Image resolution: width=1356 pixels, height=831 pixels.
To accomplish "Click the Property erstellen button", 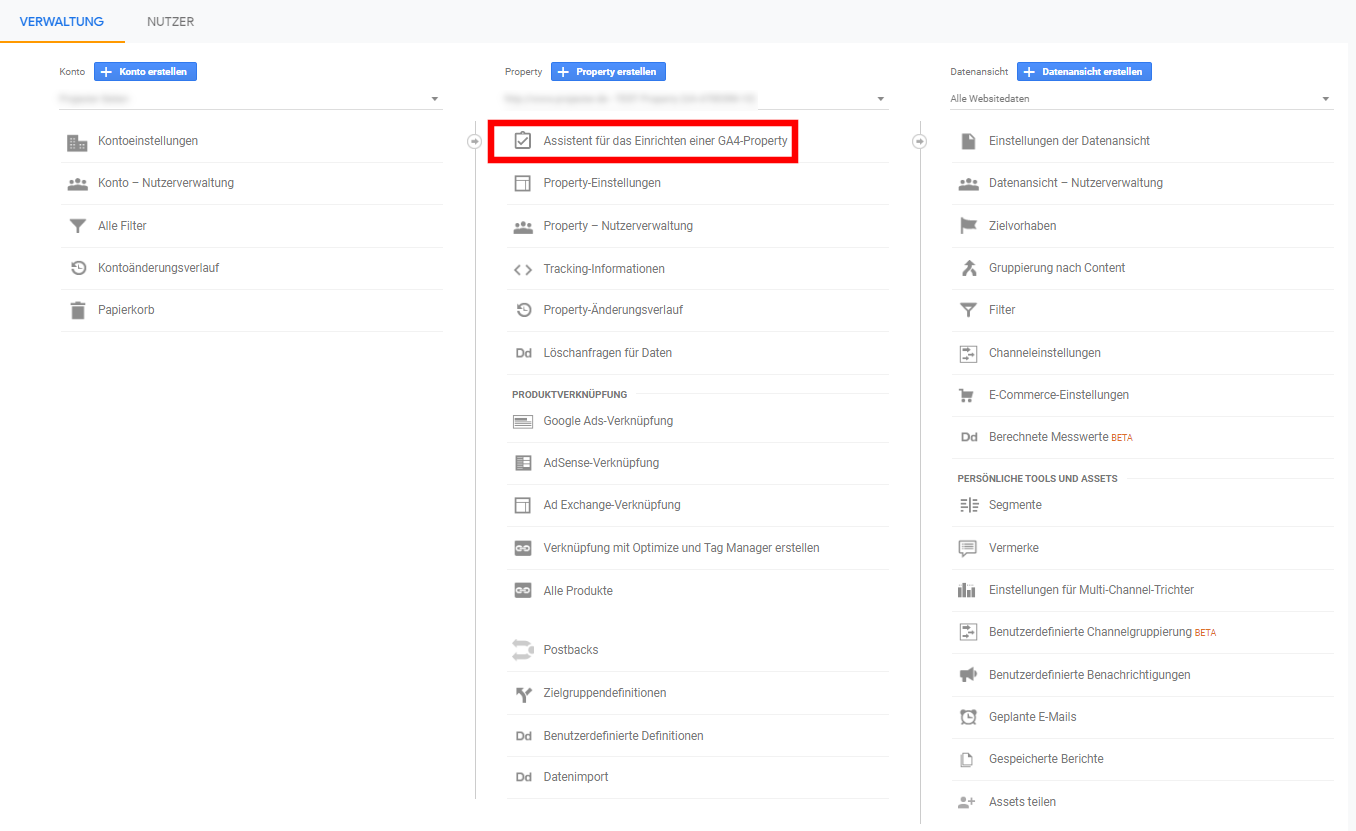I will click(608, 72).
